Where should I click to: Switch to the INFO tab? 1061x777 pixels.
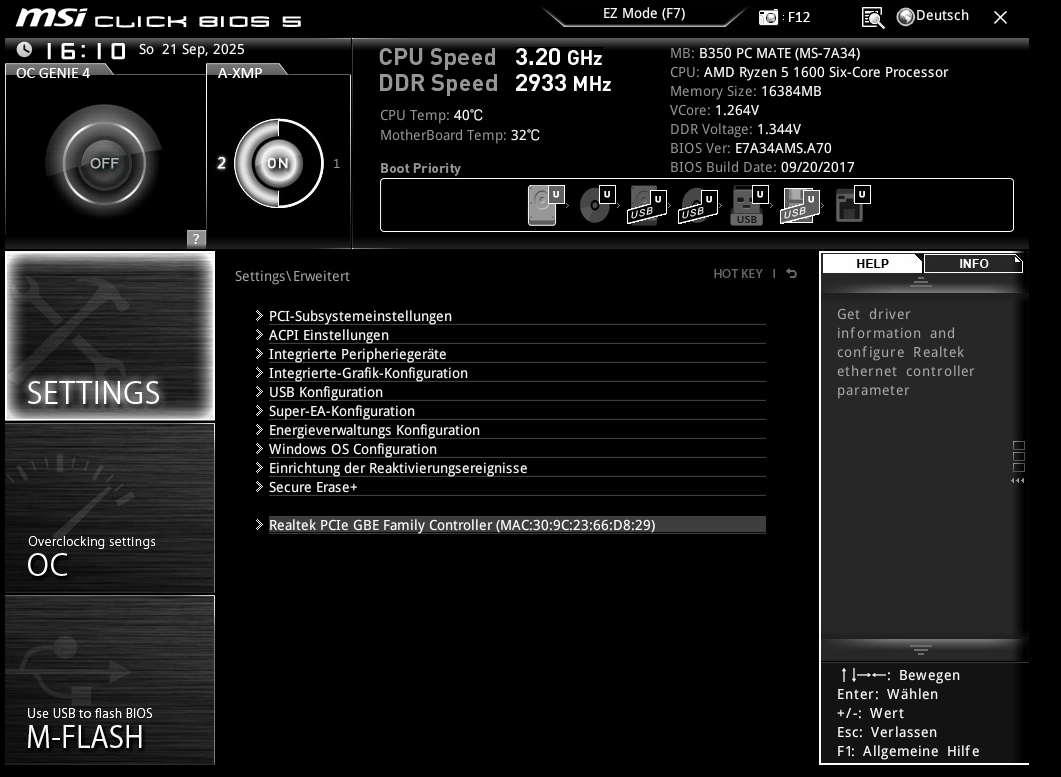tap(973, 263)
